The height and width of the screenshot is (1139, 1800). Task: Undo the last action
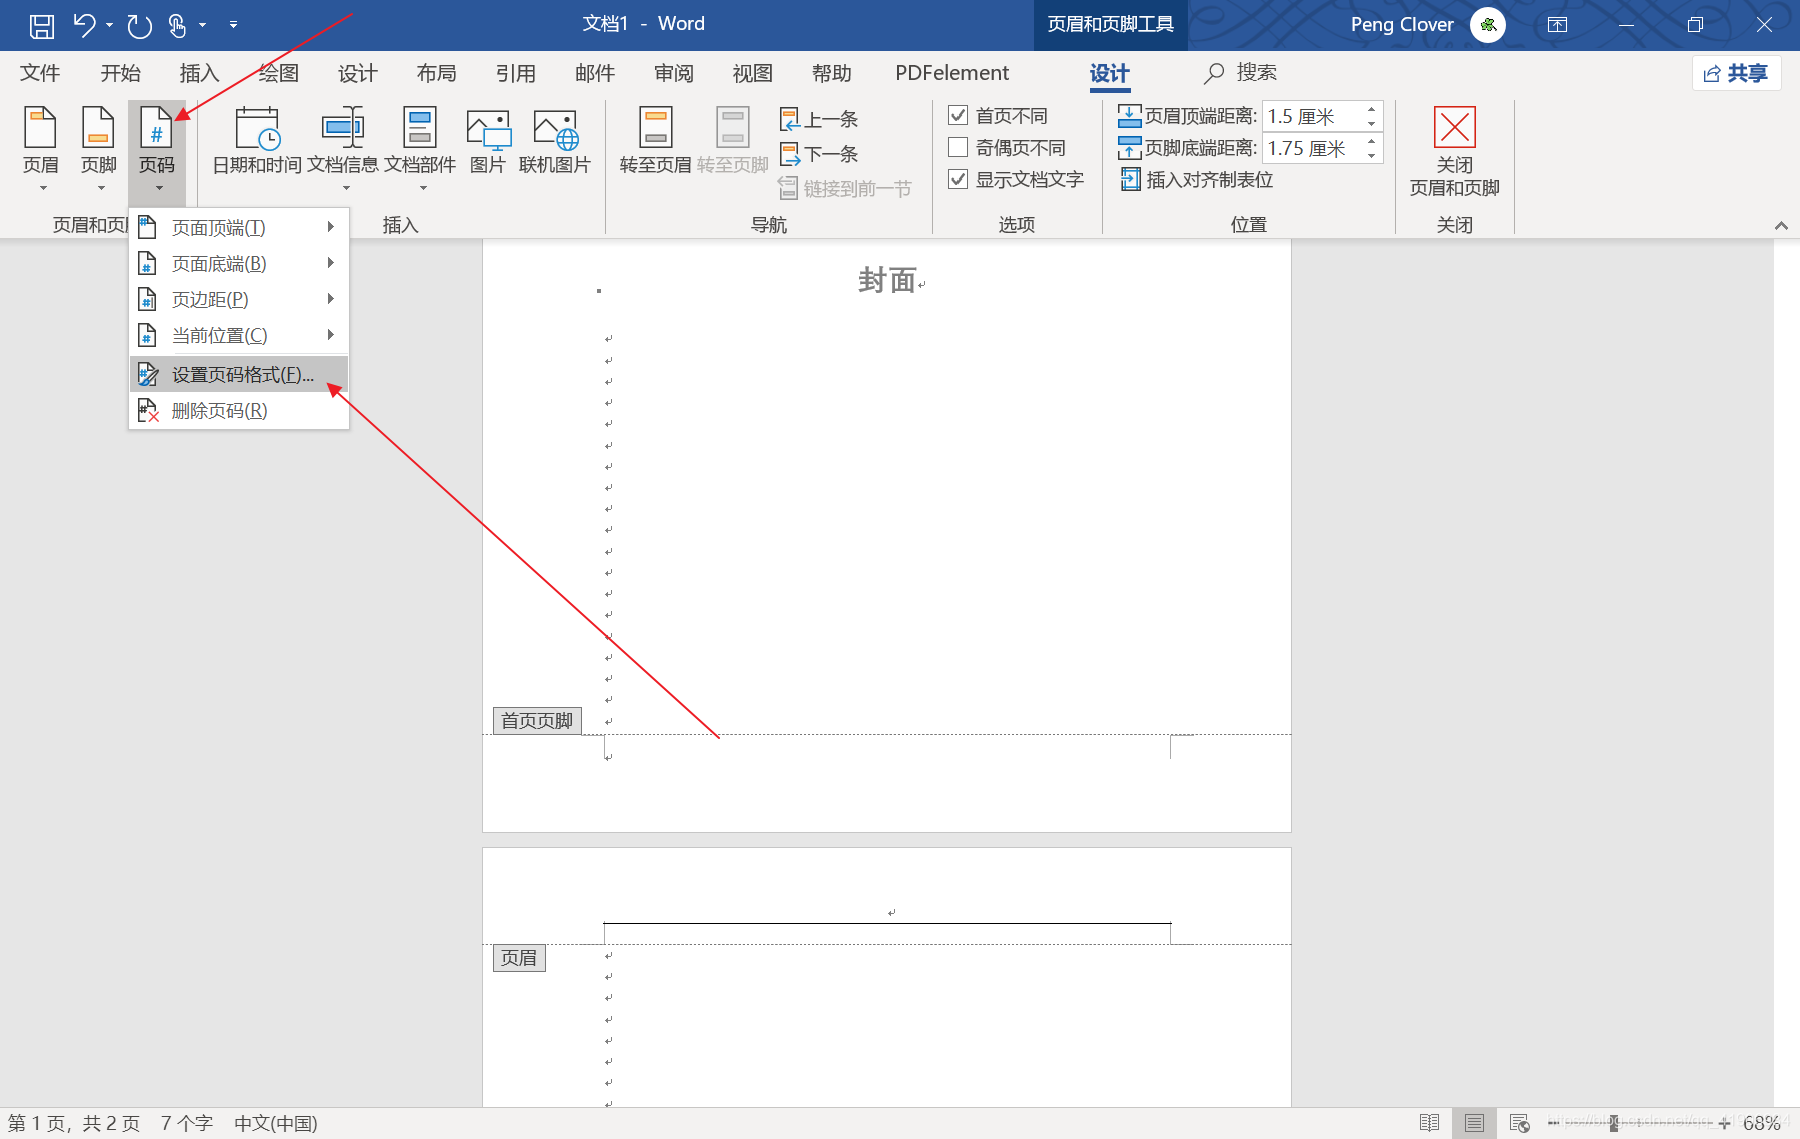pyautogui.click(x=84, y=25)
